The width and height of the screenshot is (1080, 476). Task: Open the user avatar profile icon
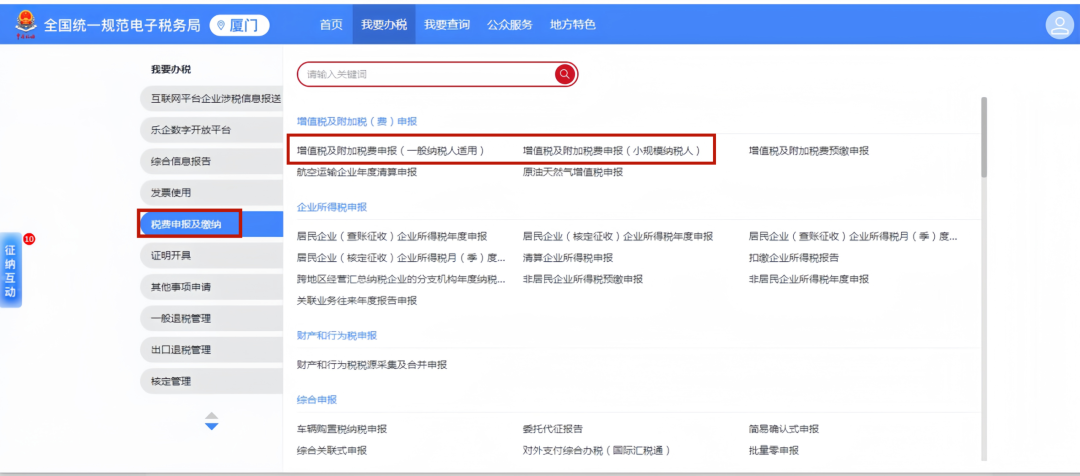click(1058, 25)
